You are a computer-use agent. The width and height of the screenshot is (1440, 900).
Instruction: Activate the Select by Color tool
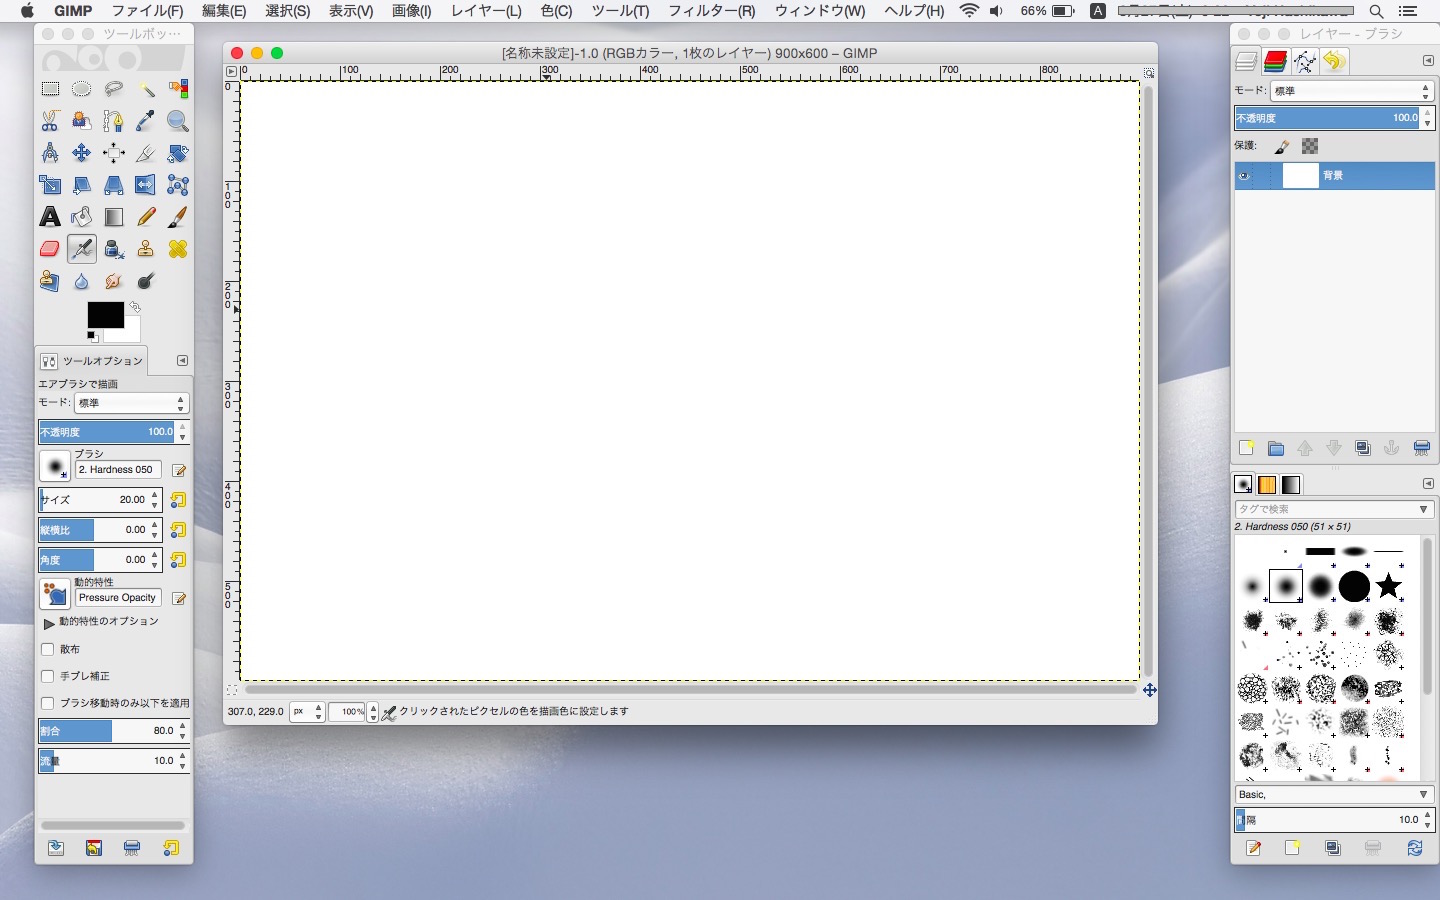tap(178, 89)
